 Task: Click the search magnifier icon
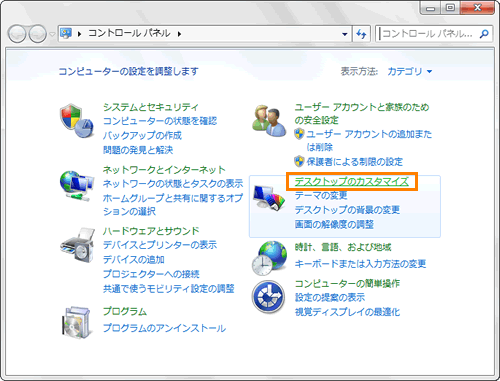[x=484, y=34]
